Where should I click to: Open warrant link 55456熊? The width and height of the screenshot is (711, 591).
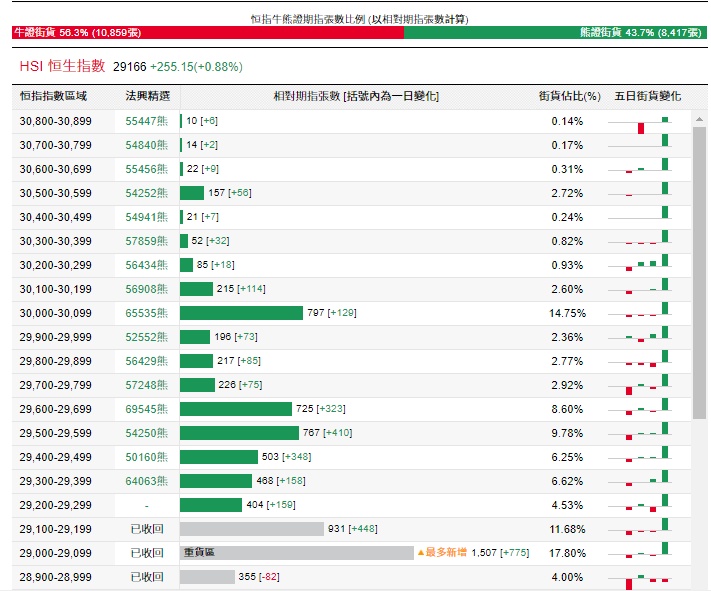coord(146,169)
